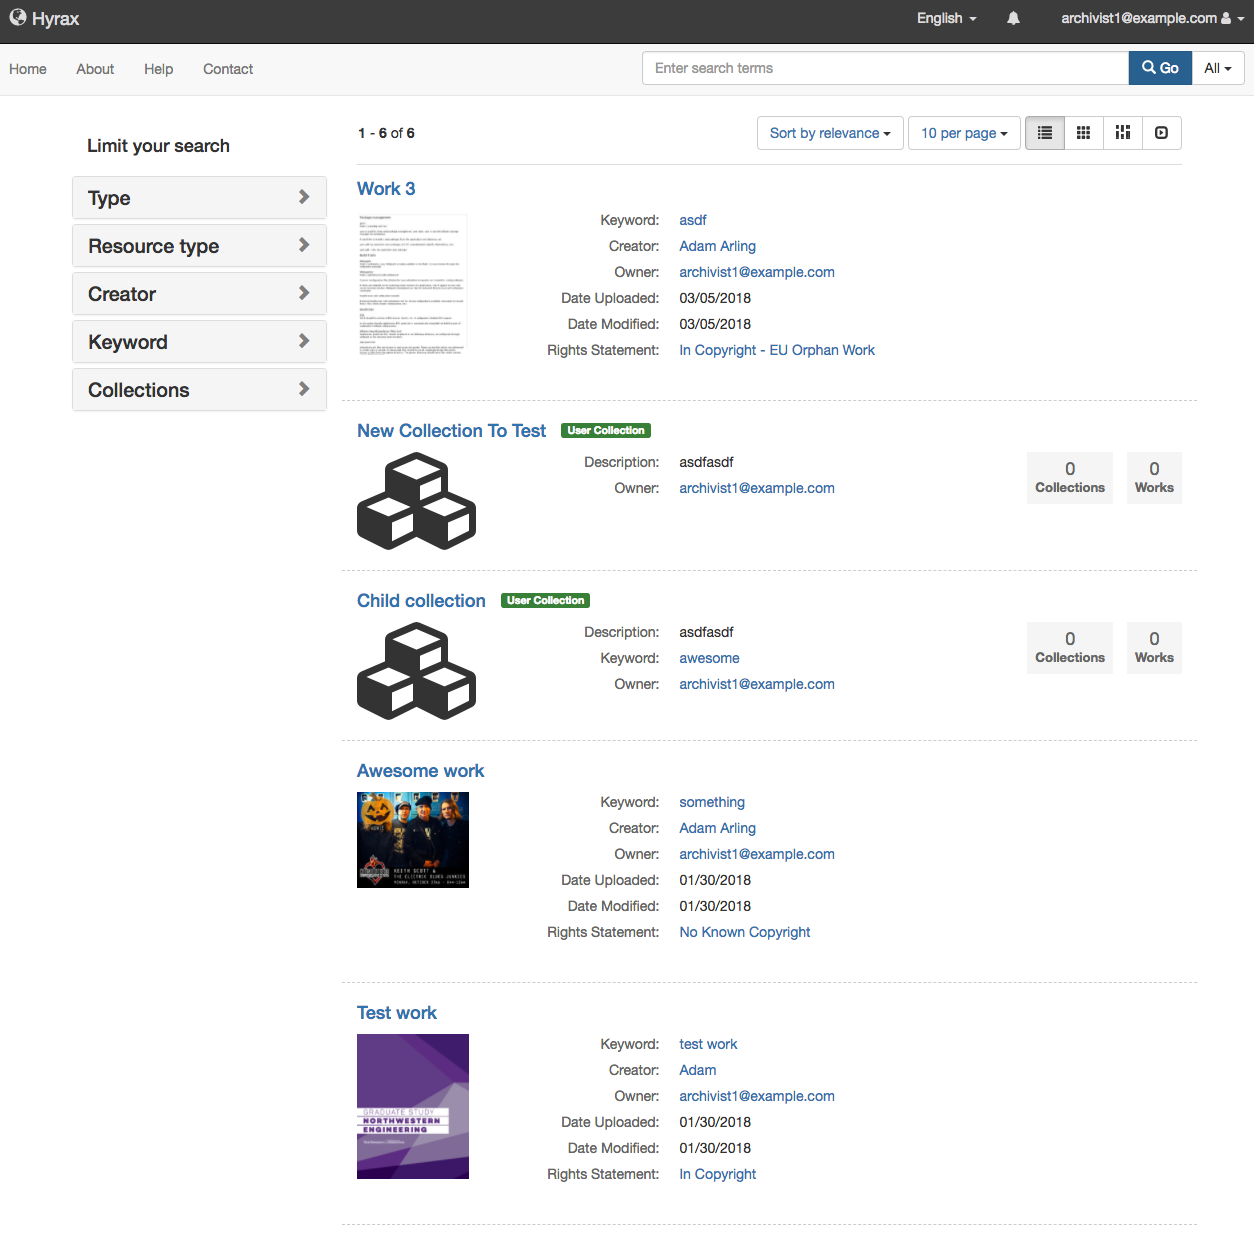The width and height of the screenshot is (1254, 1237).
Task: Click the Hyrax globe logo icon
Action: (18, 18)
